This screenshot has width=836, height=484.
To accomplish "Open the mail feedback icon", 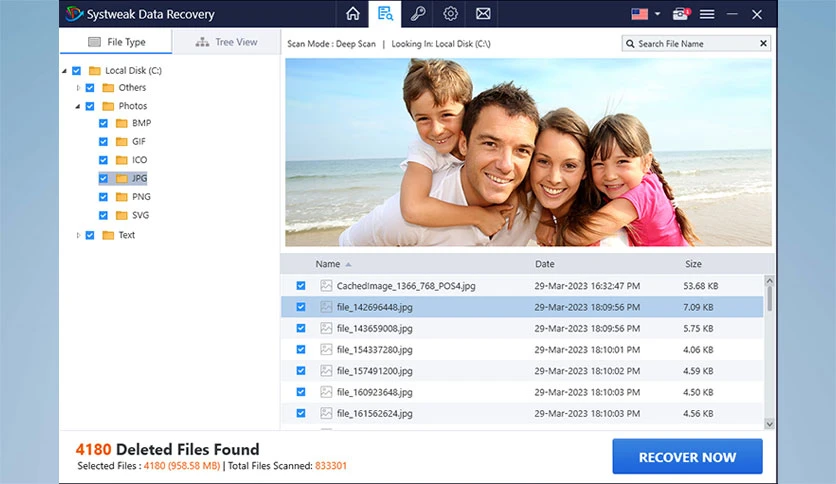I will (483, 14).
